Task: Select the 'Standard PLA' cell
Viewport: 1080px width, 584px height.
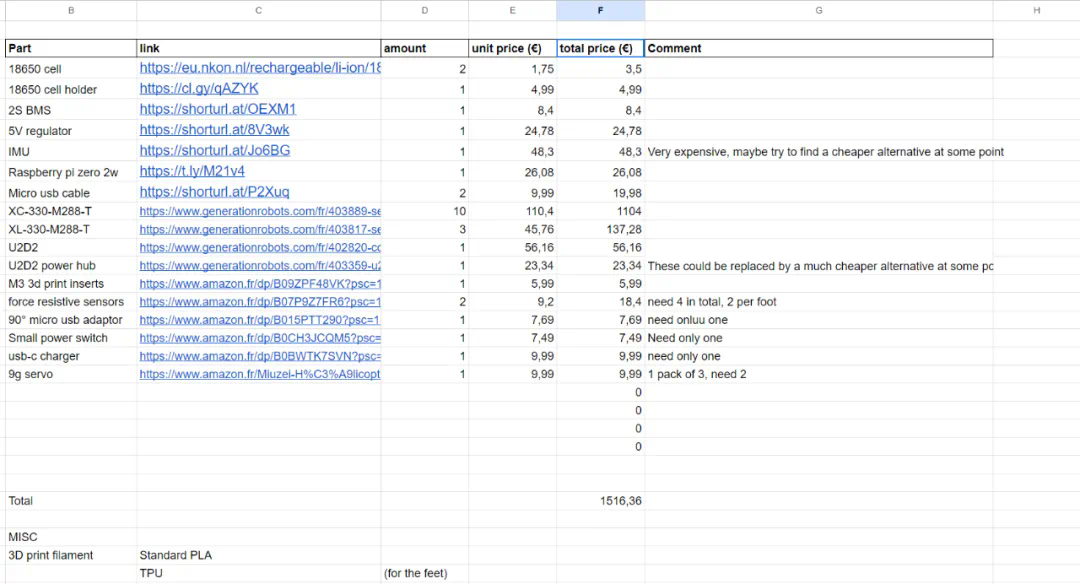Action: click(x=176, y=555)
